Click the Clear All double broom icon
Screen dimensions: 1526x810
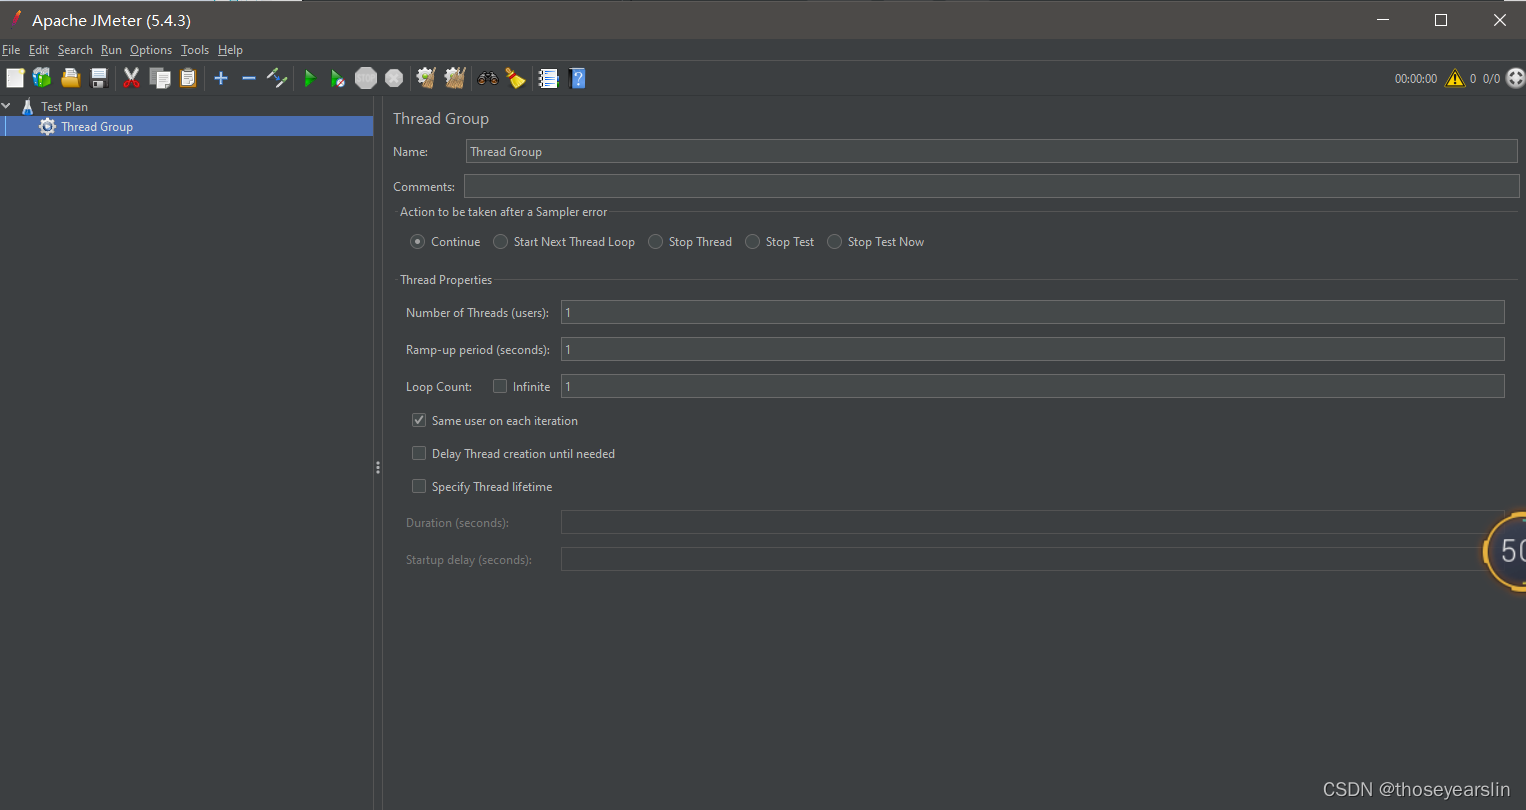pyautogui.click(x=455, y=78)
